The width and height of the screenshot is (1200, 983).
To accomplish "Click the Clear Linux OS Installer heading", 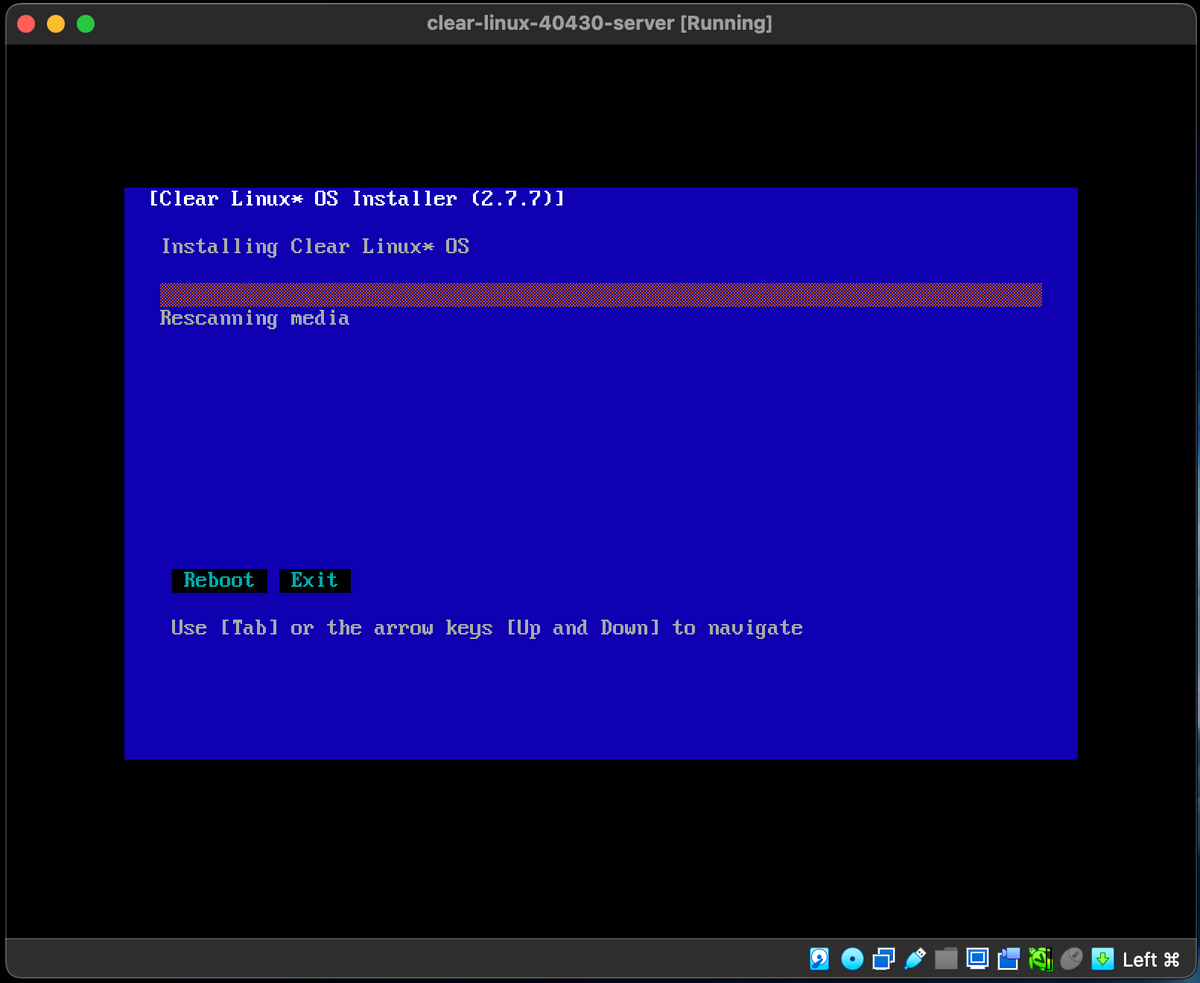I will [x=356, y=198].
